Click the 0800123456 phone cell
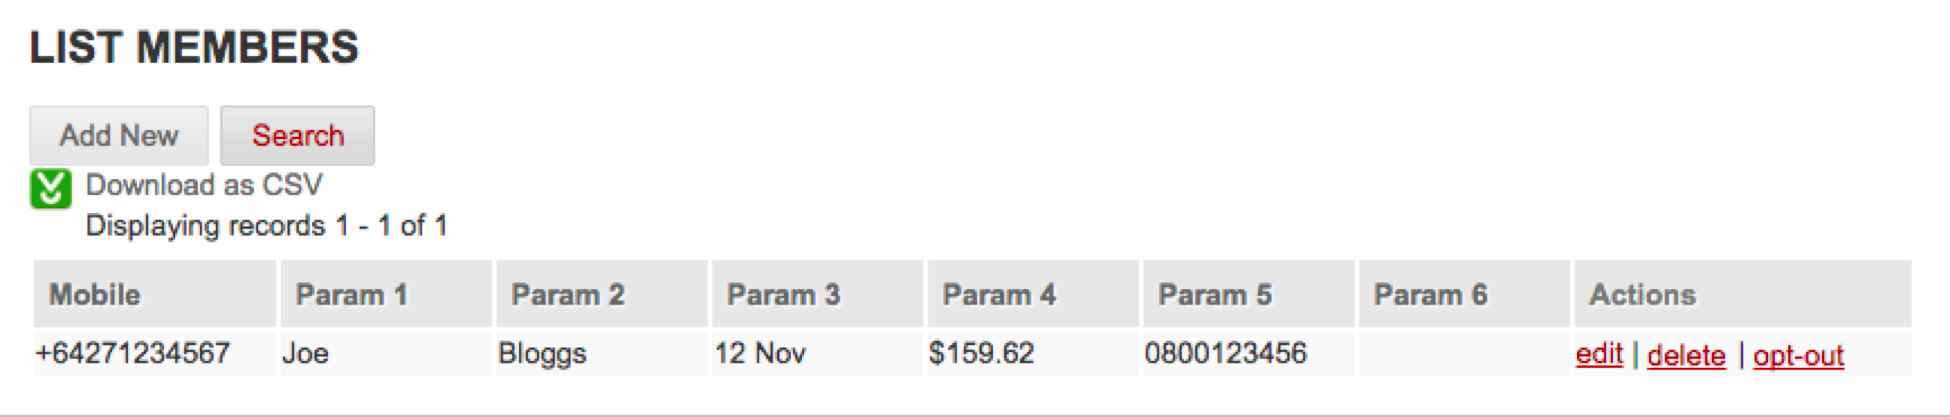 click(1225, 353)
